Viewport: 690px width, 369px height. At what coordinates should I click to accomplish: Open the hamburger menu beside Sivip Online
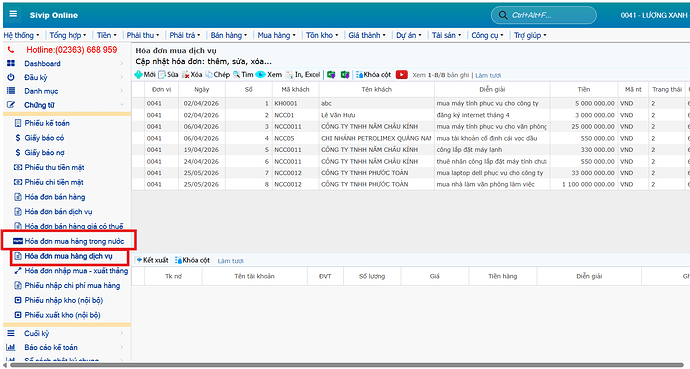(13, 14)
